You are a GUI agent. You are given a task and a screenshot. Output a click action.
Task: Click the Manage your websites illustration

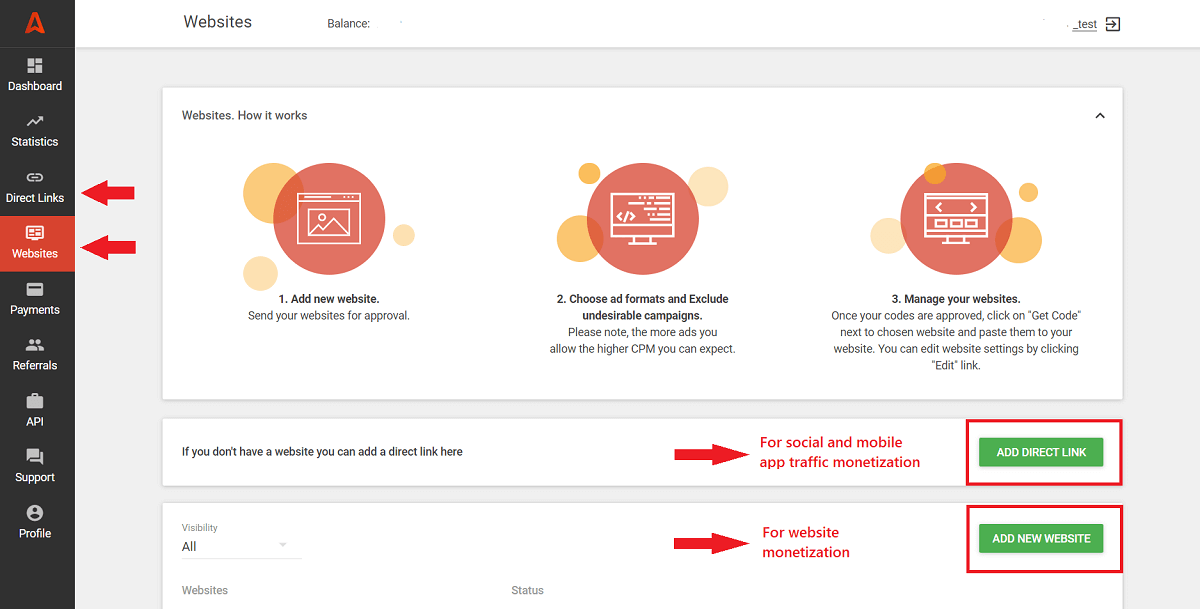tap(956, 218)
